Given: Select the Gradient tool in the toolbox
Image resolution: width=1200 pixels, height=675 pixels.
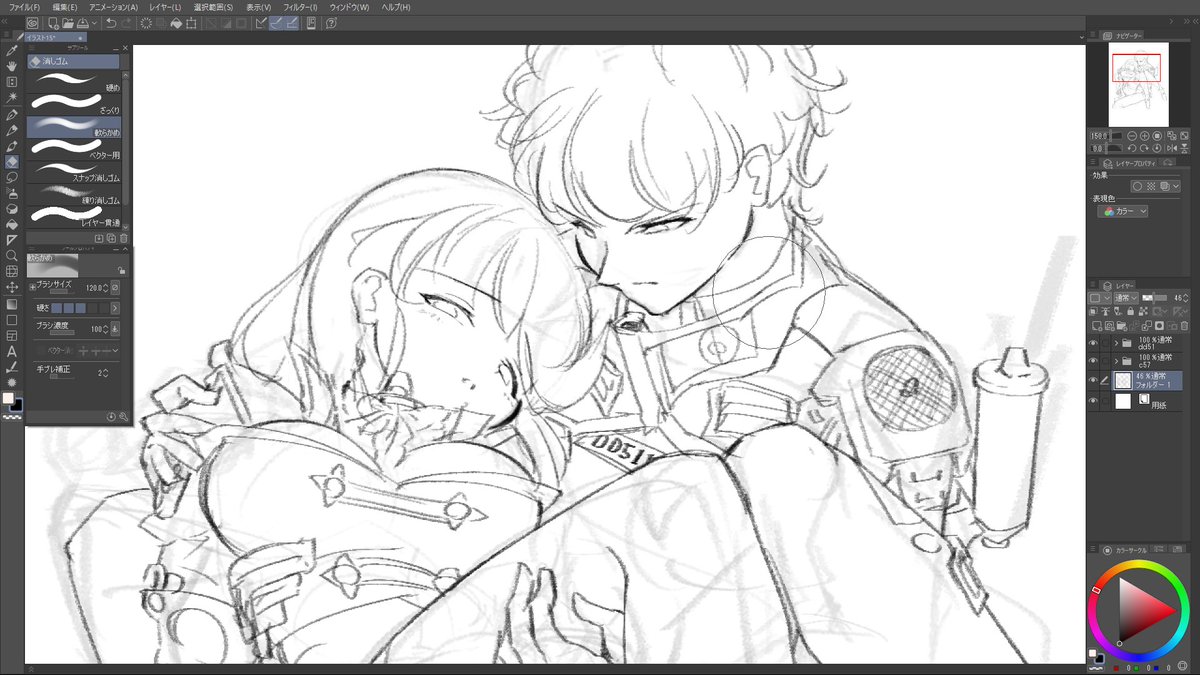Looking at the screenshot, I should tap(12, 303).
